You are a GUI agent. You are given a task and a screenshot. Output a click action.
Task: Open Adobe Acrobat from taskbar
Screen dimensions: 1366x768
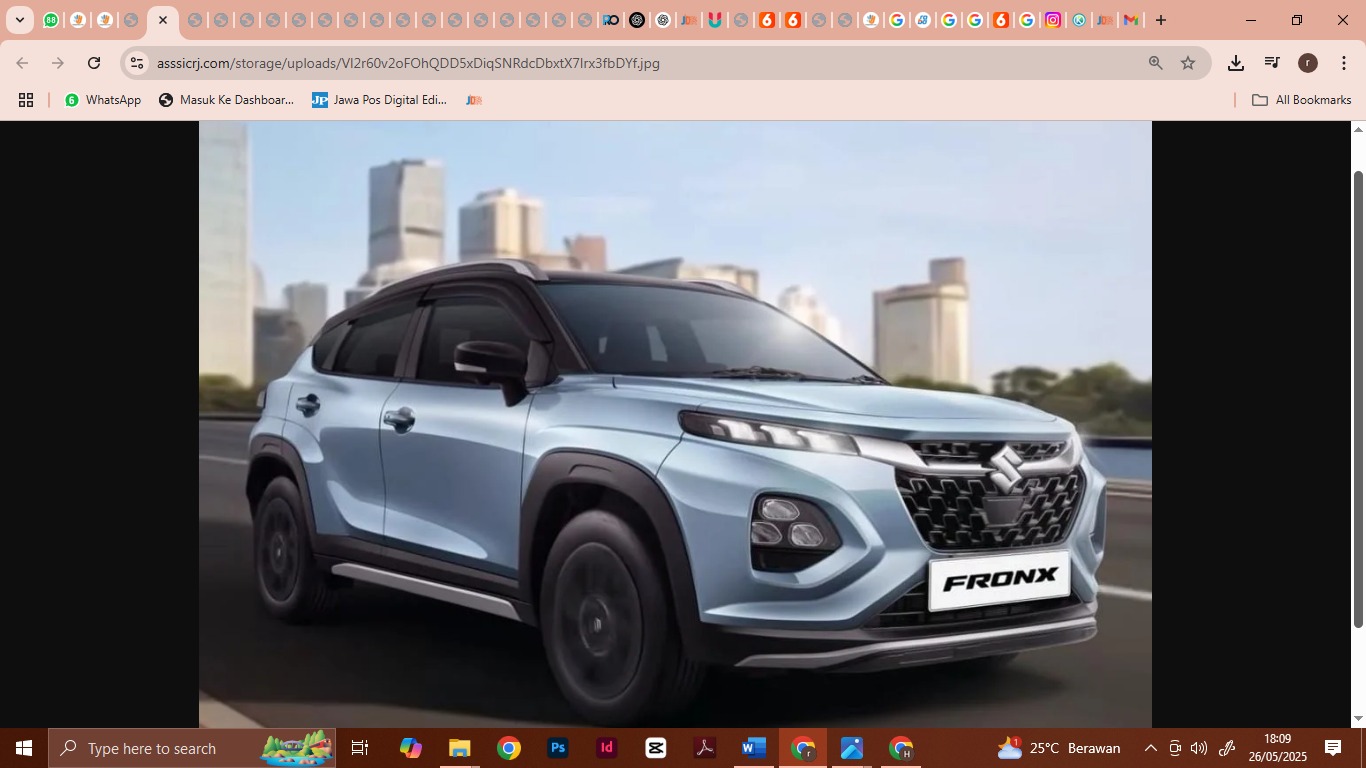click(x=704, y=748)
